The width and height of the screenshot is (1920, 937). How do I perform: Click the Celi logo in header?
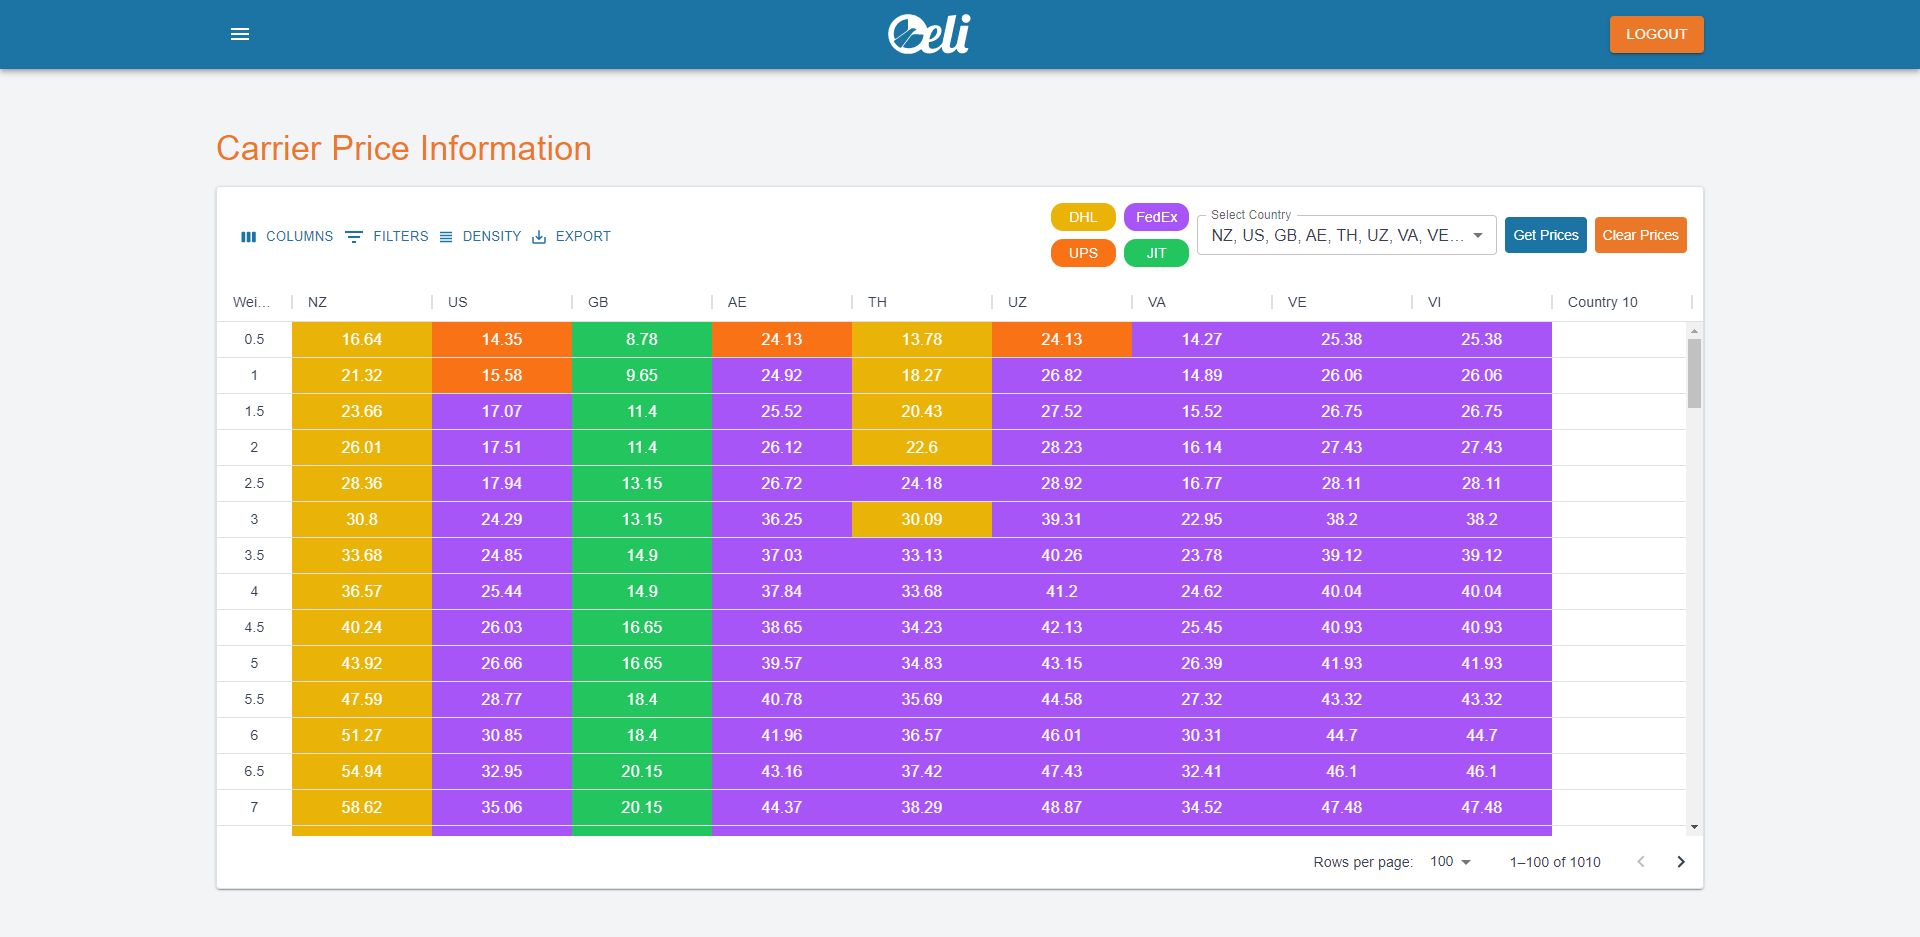[929, 34]
